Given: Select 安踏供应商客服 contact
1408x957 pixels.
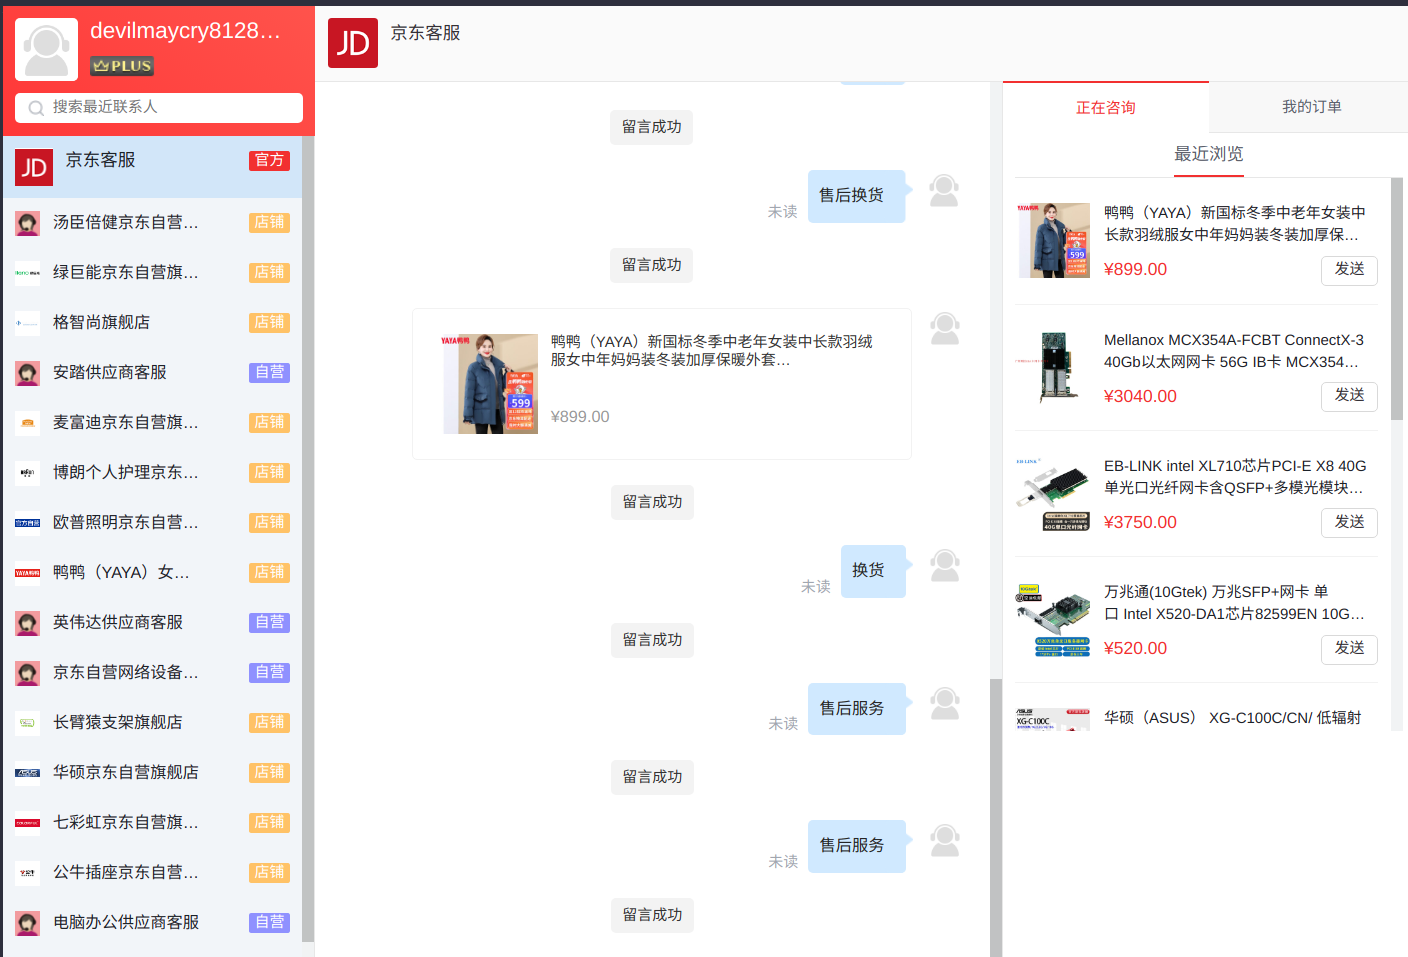Looking at the screenshot, I should point(152,372).
